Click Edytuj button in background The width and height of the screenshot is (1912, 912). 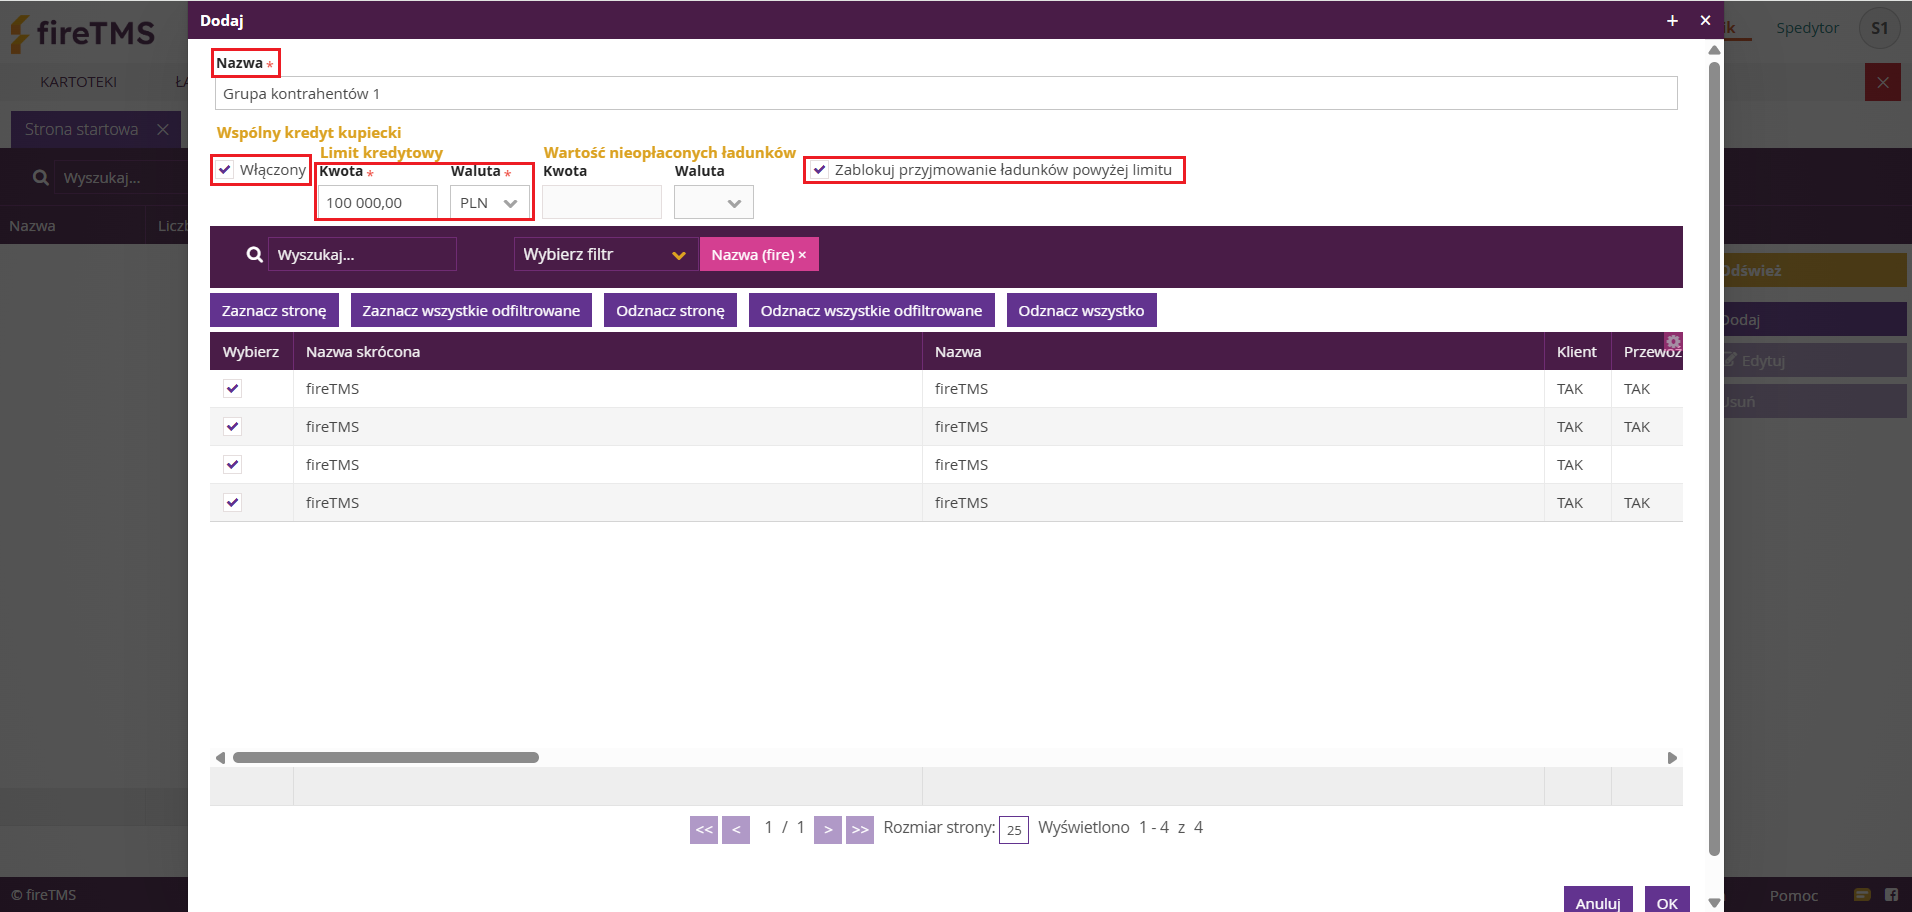pyautogui.click(x=1815, y=361)
